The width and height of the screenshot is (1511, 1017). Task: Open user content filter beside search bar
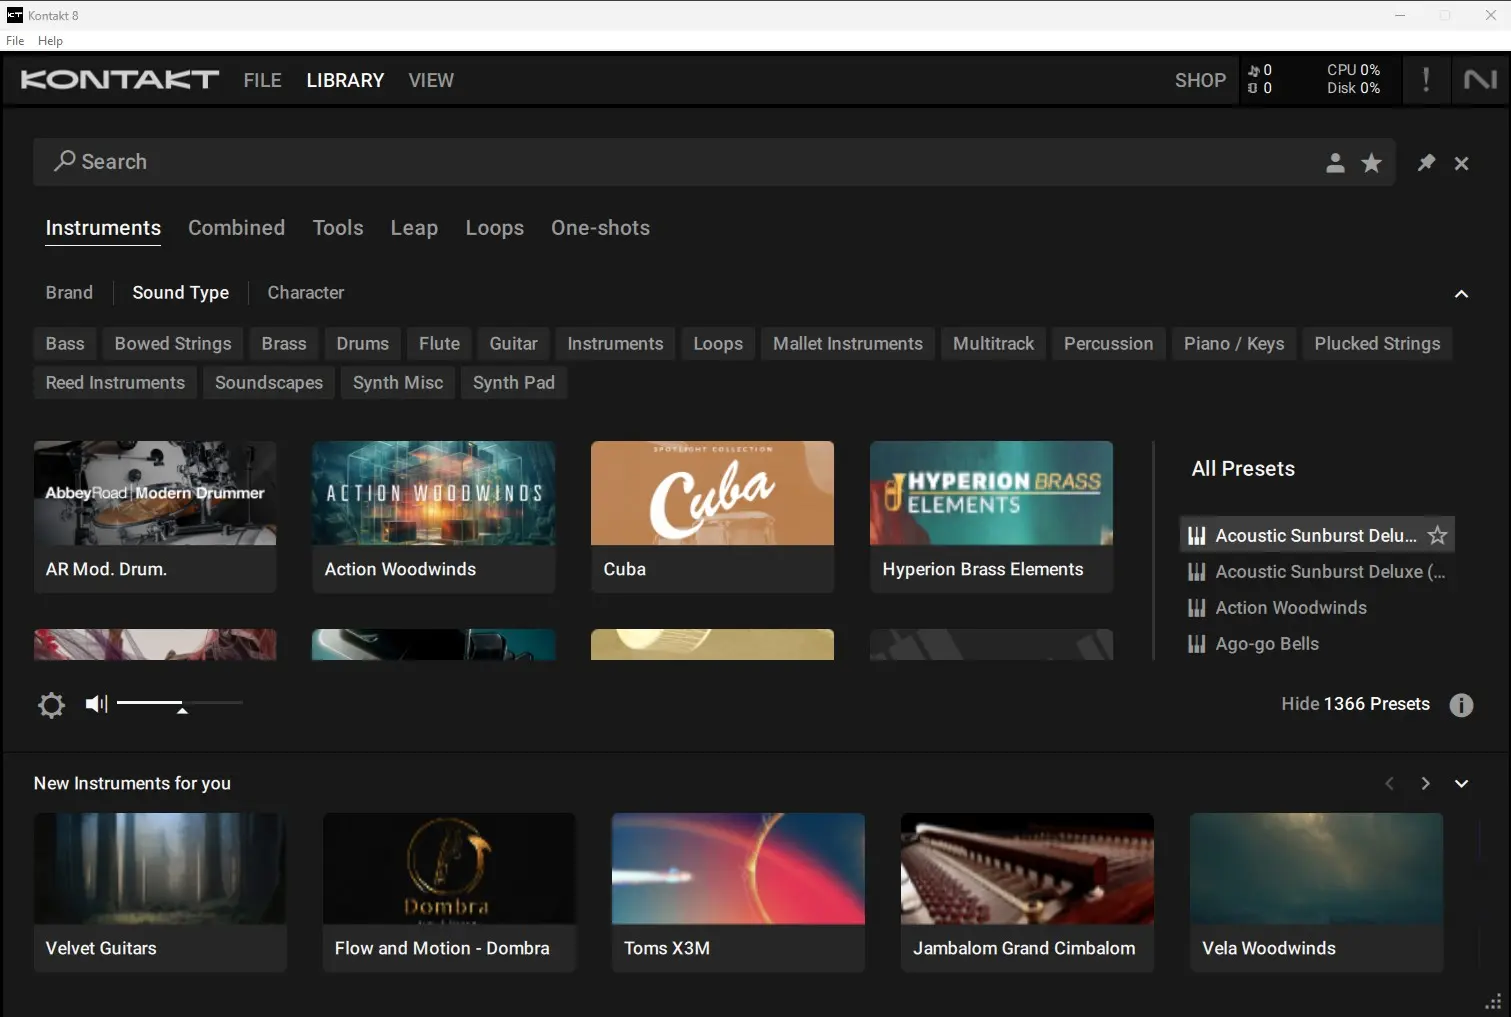point(1335,162)
